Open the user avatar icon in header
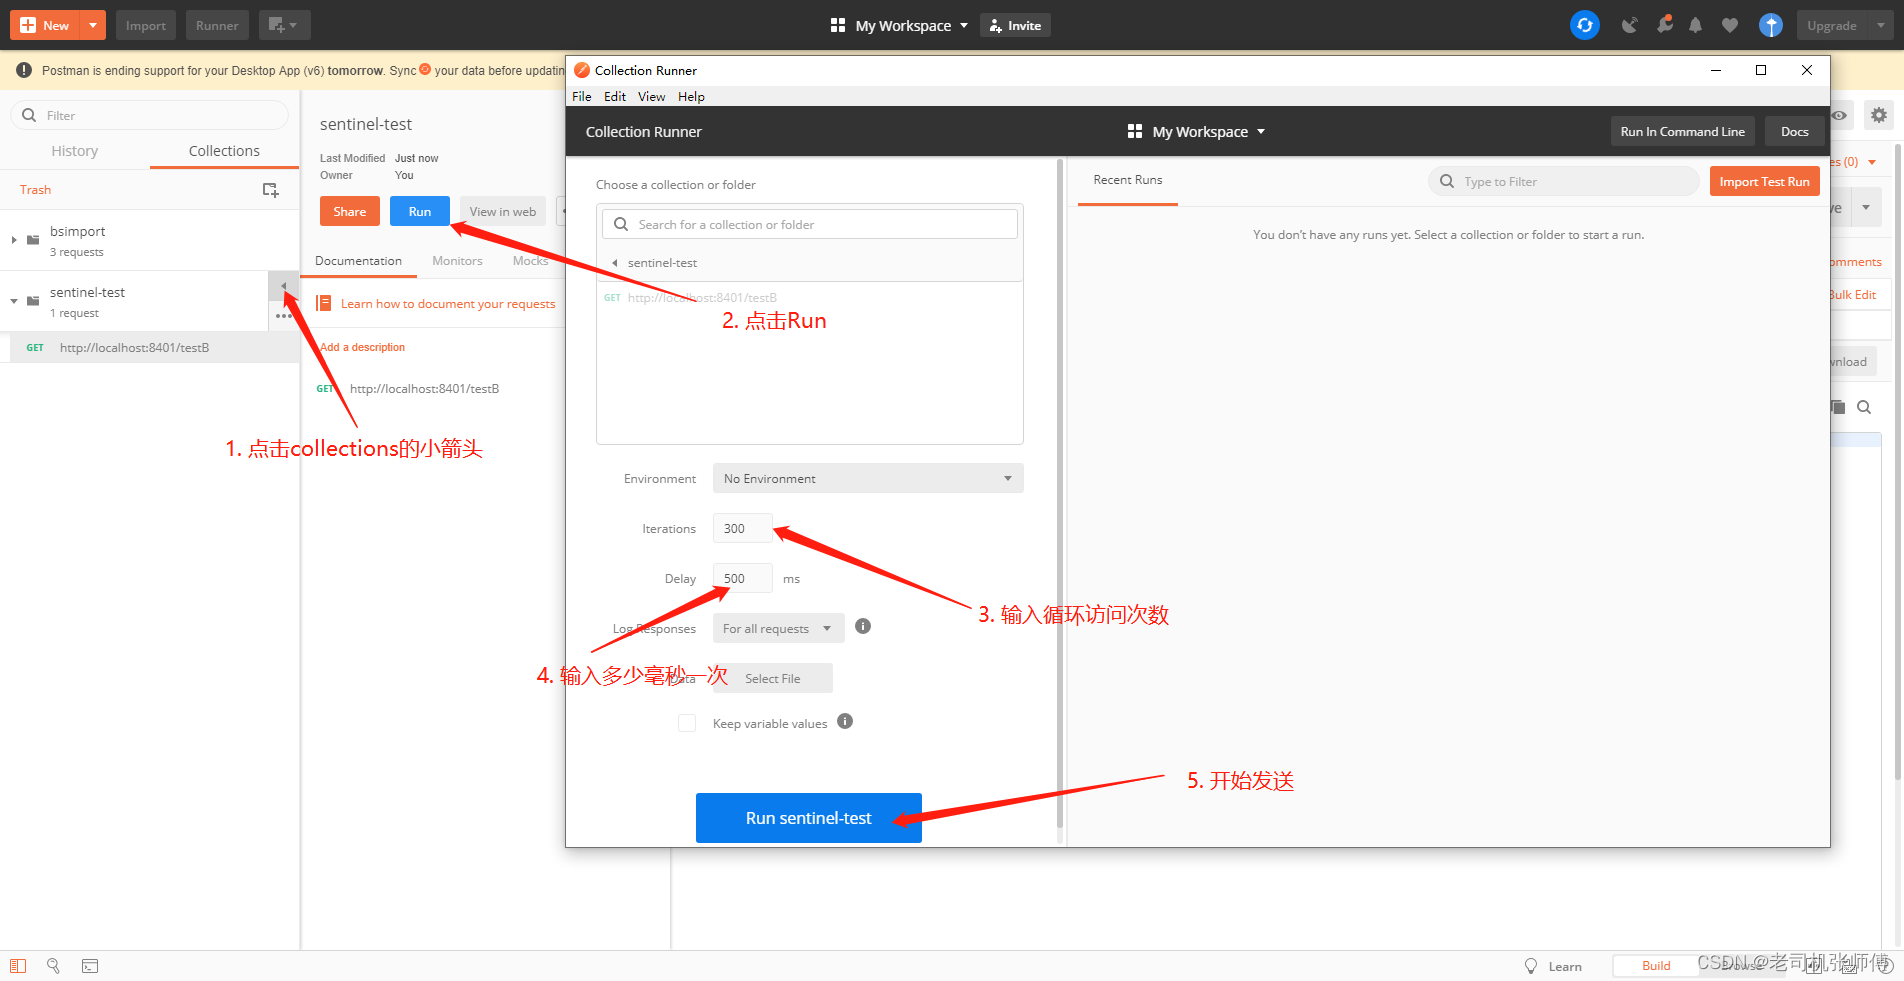The height and width of the screenshot is (981, 1904). [x=1771, y=25]
